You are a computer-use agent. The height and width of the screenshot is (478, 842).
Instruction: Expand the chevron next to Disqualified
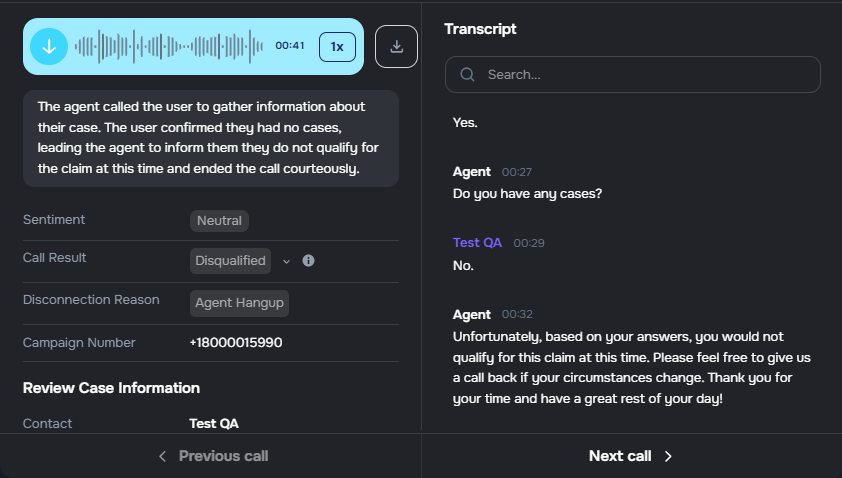tap(286, 261)
